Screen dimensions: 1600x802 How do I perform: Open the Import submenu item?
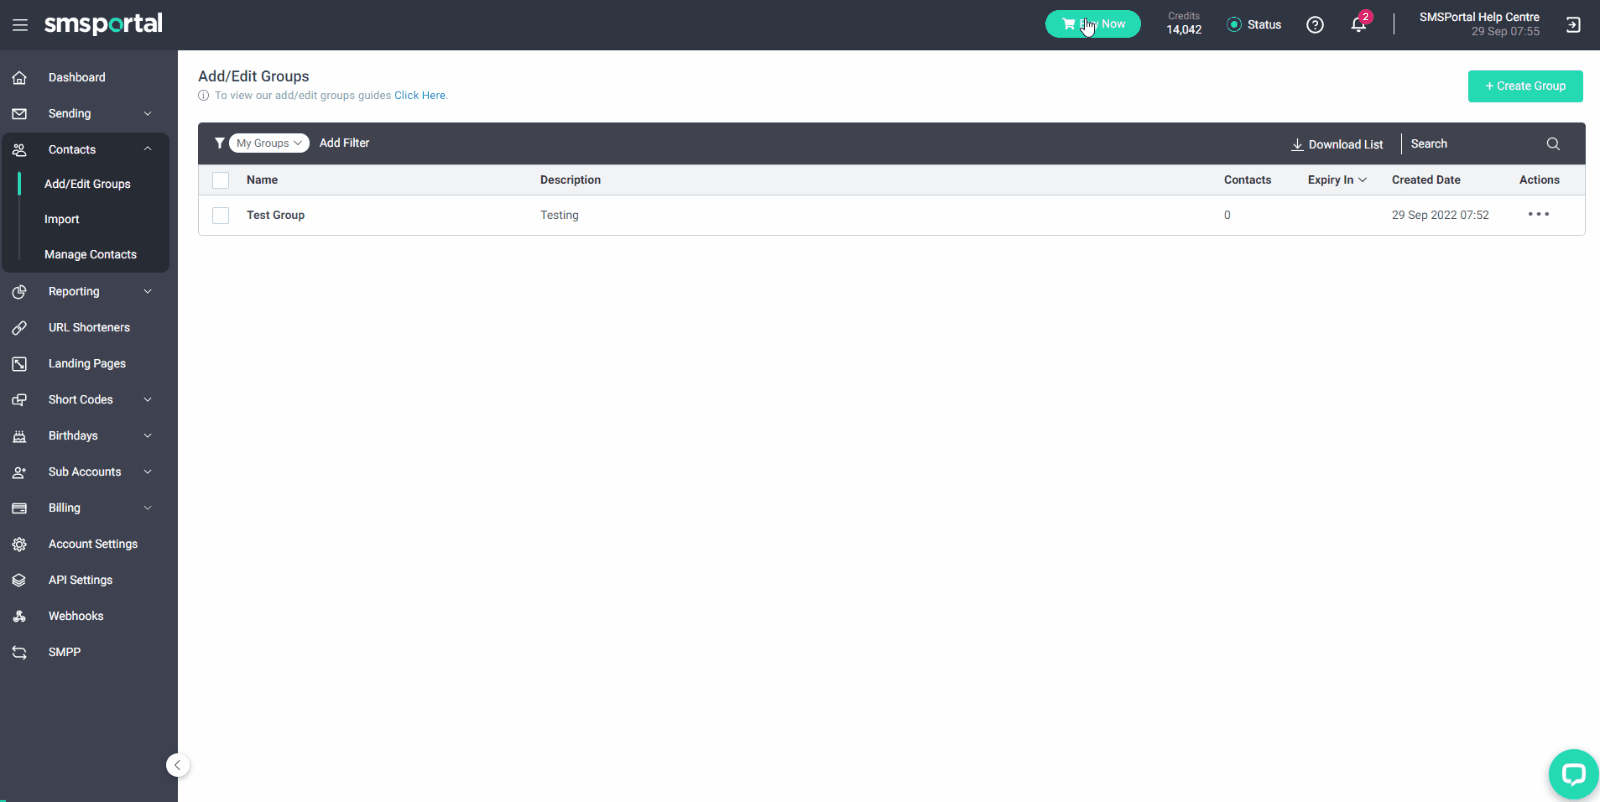(62, 219)
